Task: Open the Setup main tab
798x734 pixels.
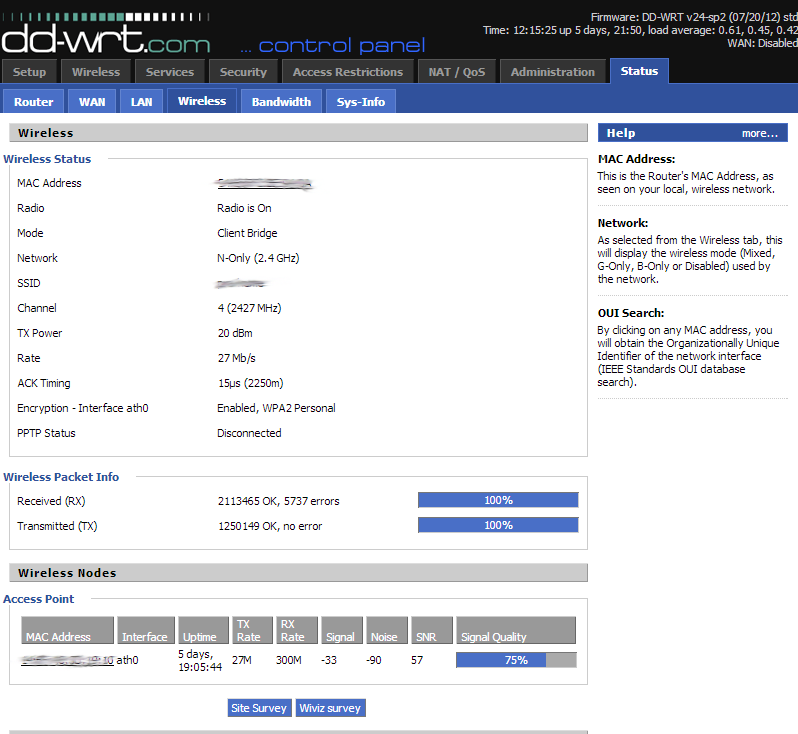Action: [x=30, y=72]
